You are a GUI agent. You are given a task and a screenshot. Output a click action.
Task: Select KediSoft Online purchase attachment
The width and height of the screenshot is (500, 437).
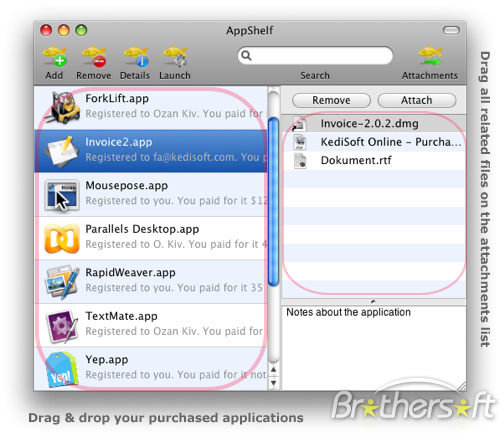coord(374,142)
